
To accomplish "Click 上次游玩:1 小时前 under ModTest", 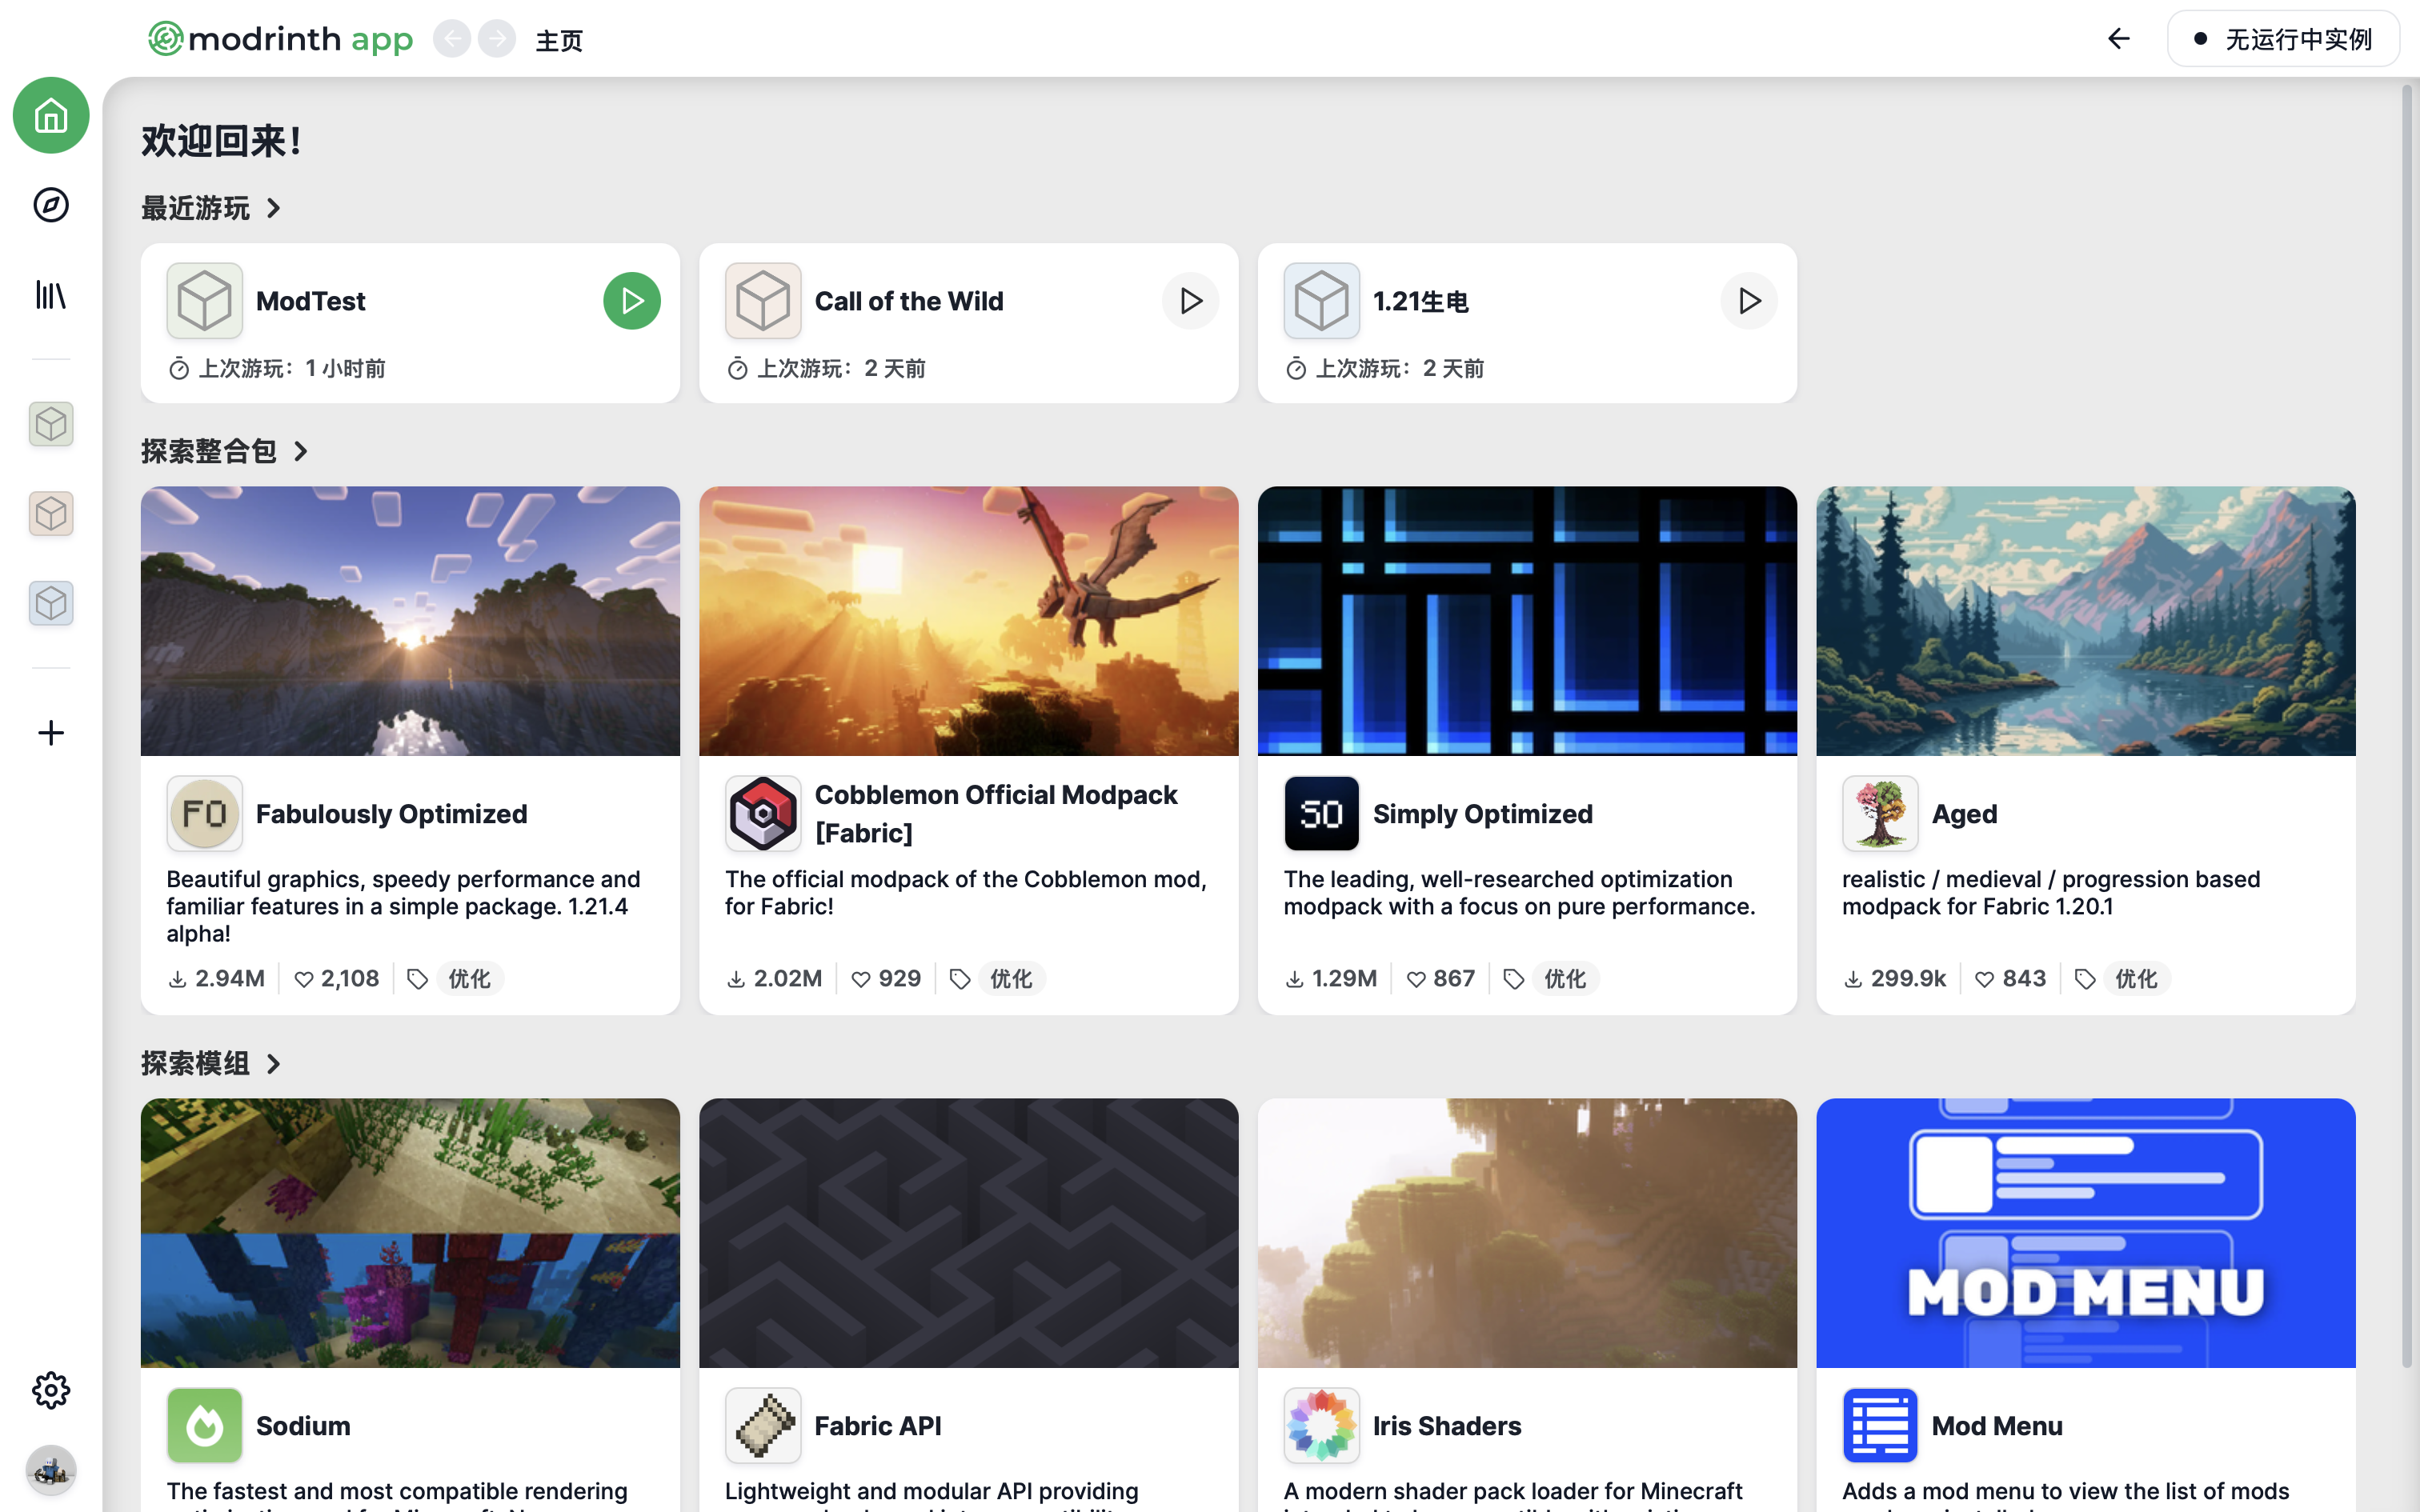I will [x=277, y=369].
